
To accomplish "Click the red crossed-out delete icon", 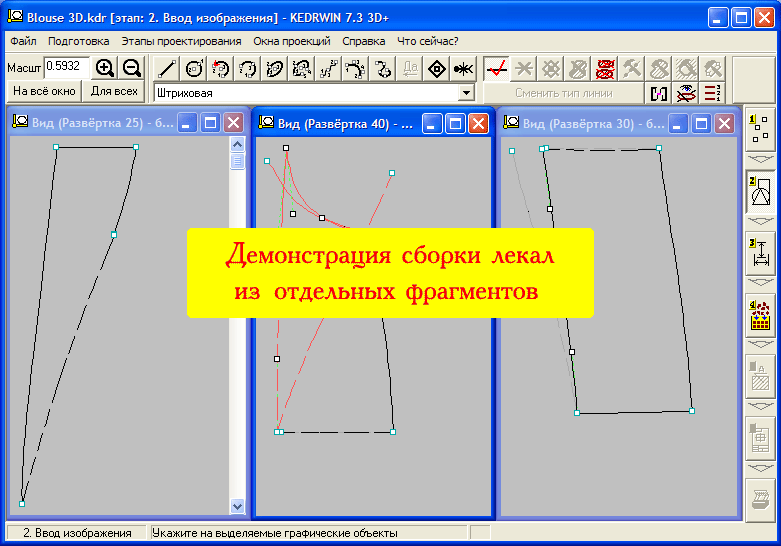I will pos(605,69).
